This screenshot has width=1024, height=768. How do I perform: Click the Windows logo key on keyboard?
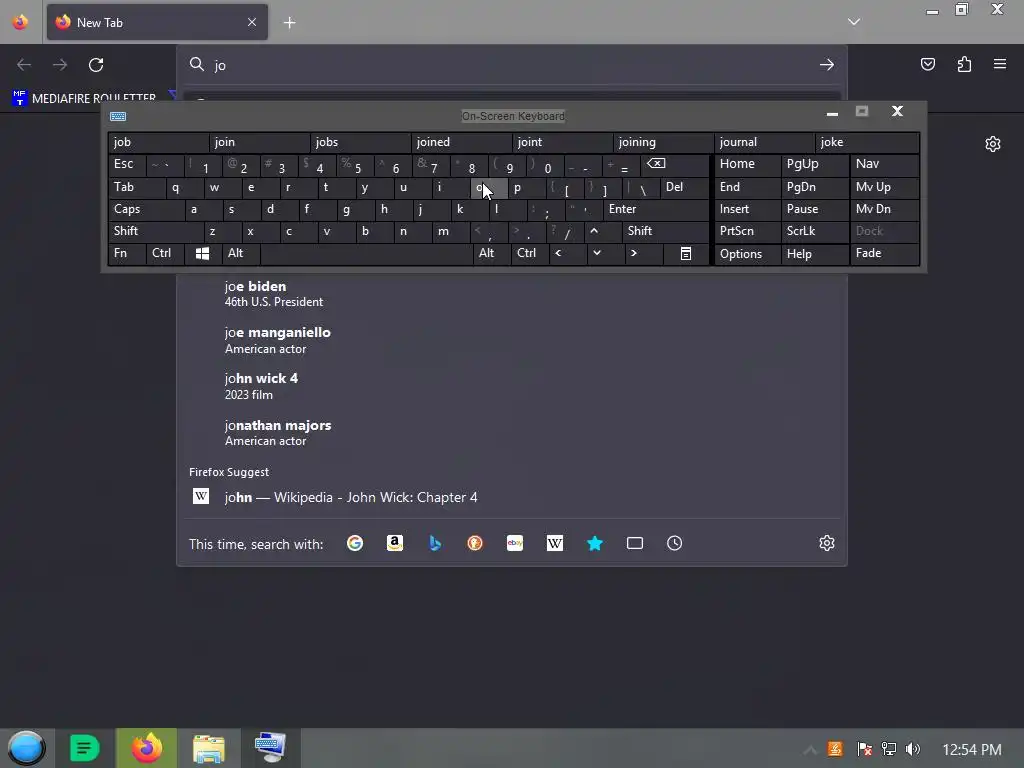click(202, 253)
